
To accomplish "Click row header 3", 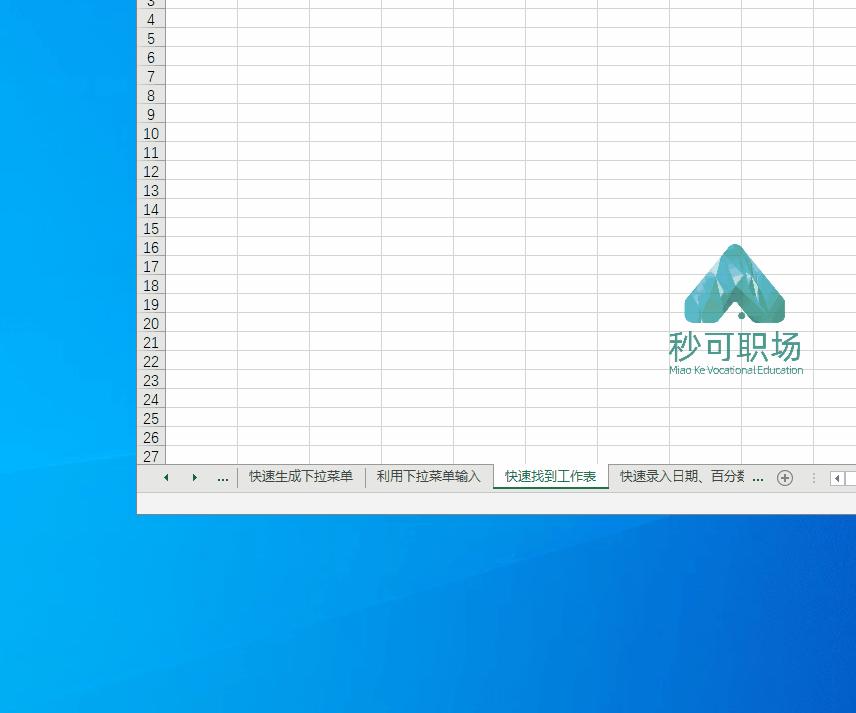I will pyautogui.click(x=151, y=4).
